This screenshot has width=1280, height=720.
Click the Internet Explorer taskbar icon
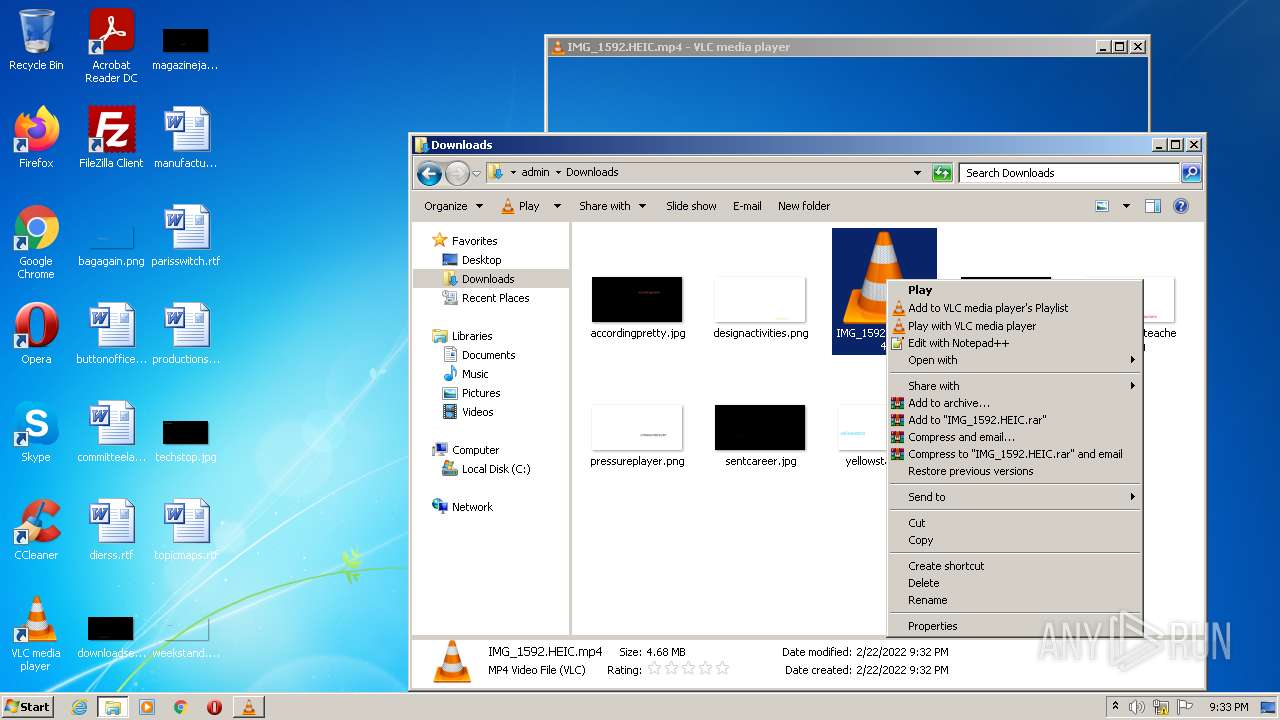(x=80, y=707)
